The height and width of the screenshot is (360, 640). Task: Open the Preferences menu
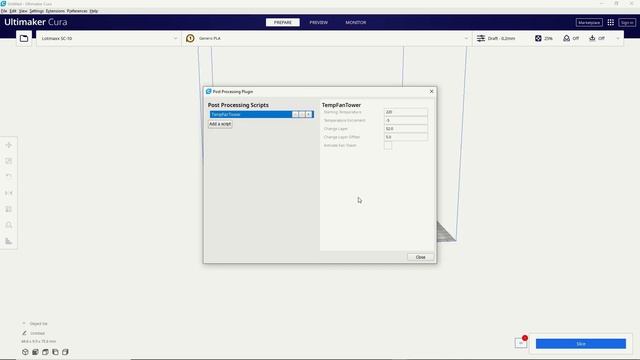(x=77, y=11)
